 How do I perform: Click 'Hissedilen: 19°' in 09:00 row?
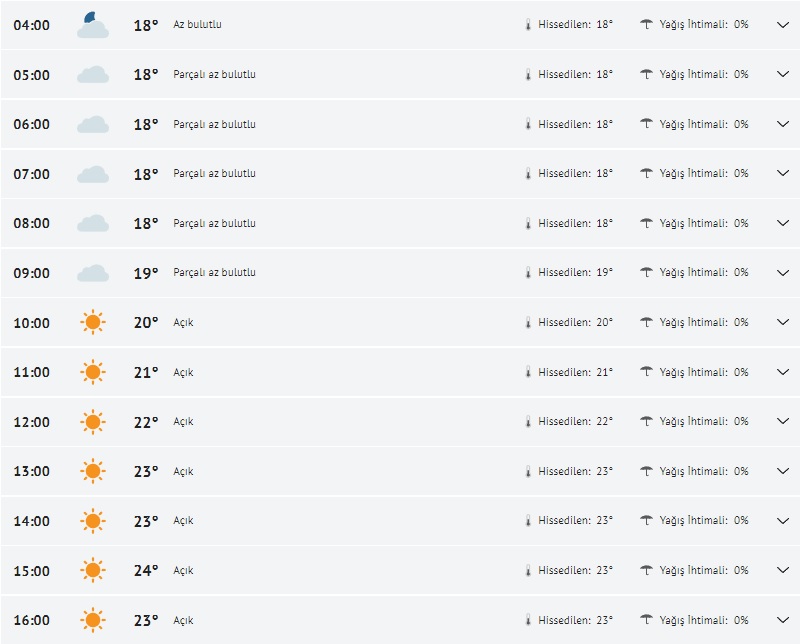tap(575, 273)
